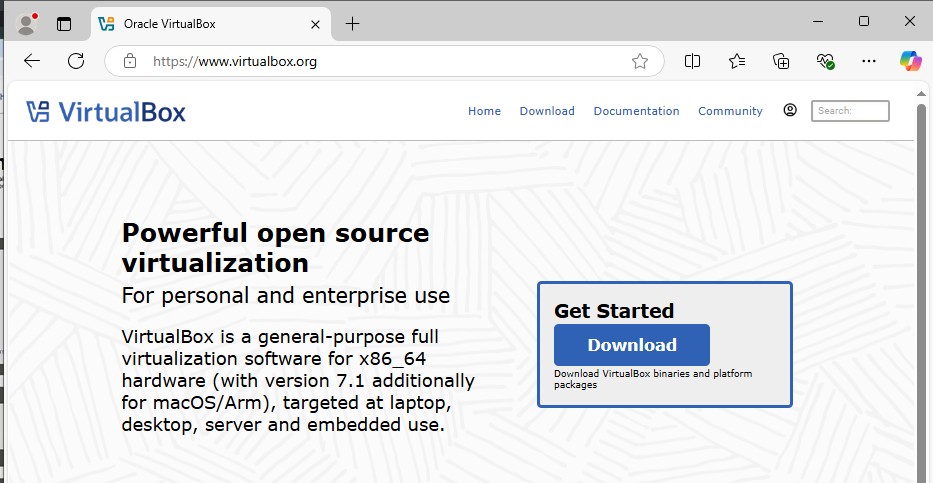Image resolution: width=933 pixels, height=483 pixels.
Task: Click the site Search field
Action: [850, 111]
